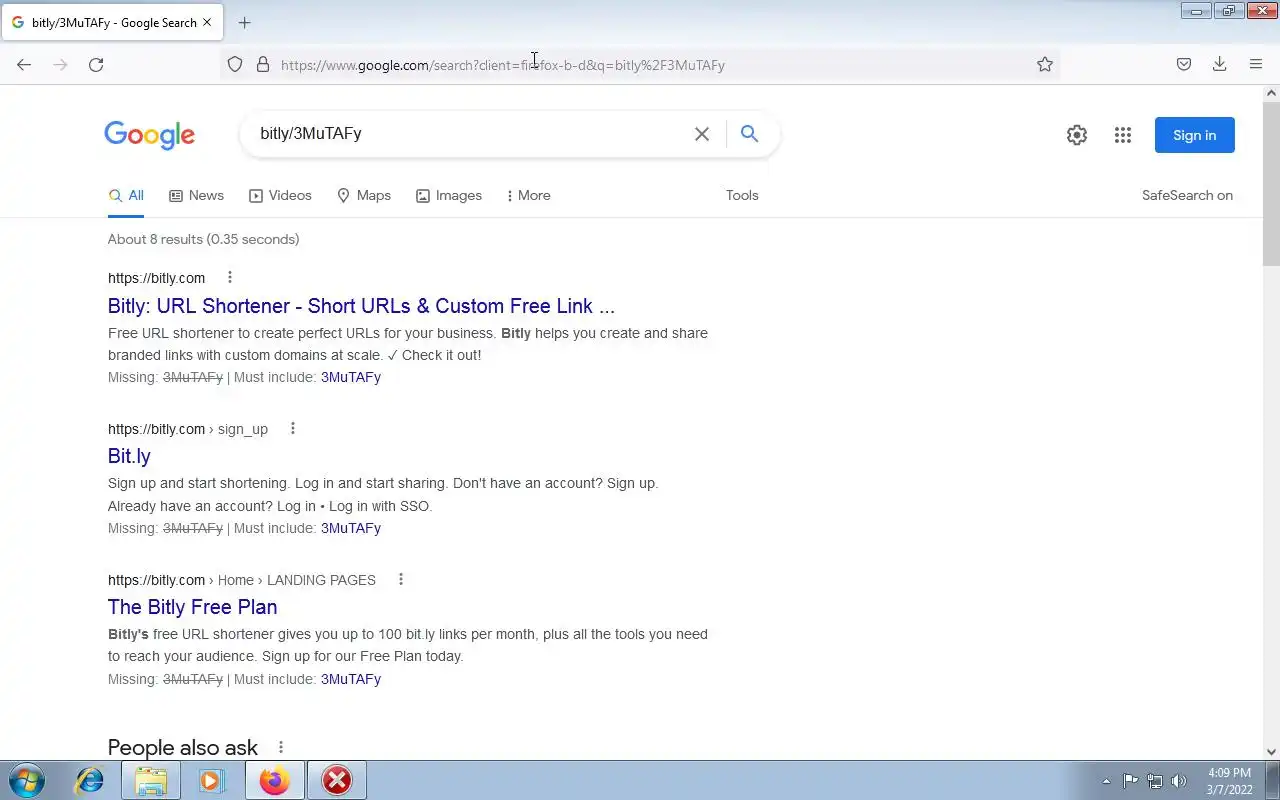Click Must include 3MuTAFy under Free Plan result
Viewport: 1280px width, 800px height.
(351, 679)
